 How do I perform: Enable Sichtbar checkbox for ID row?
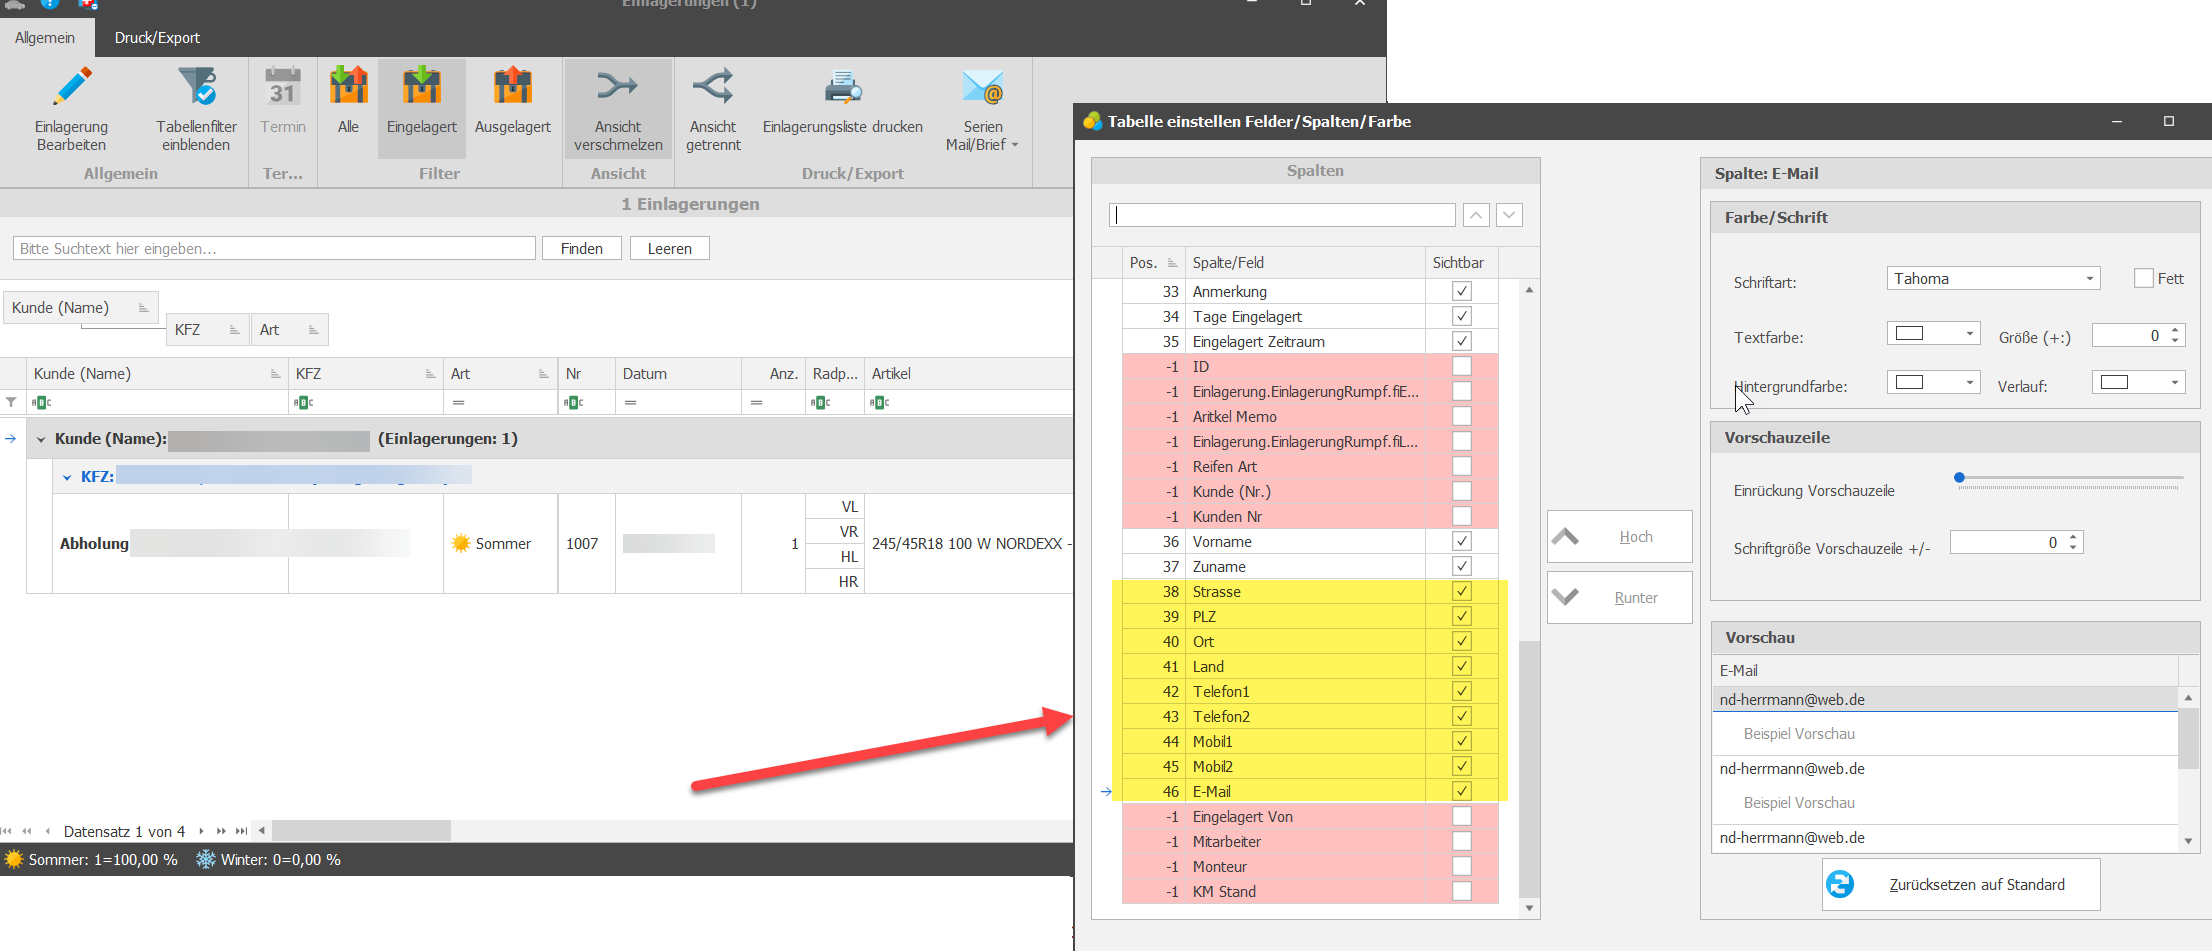(1461, 366)
